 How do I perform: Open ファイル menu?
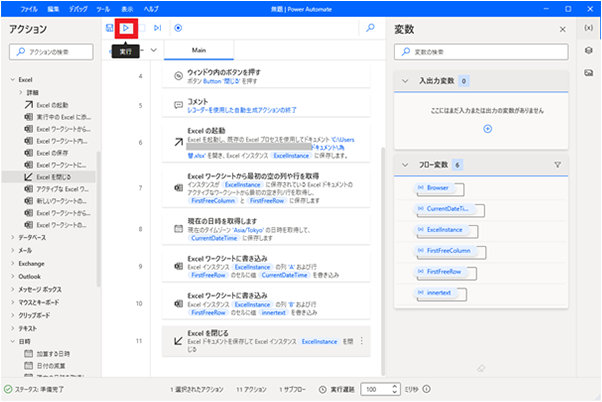(29, 9)
